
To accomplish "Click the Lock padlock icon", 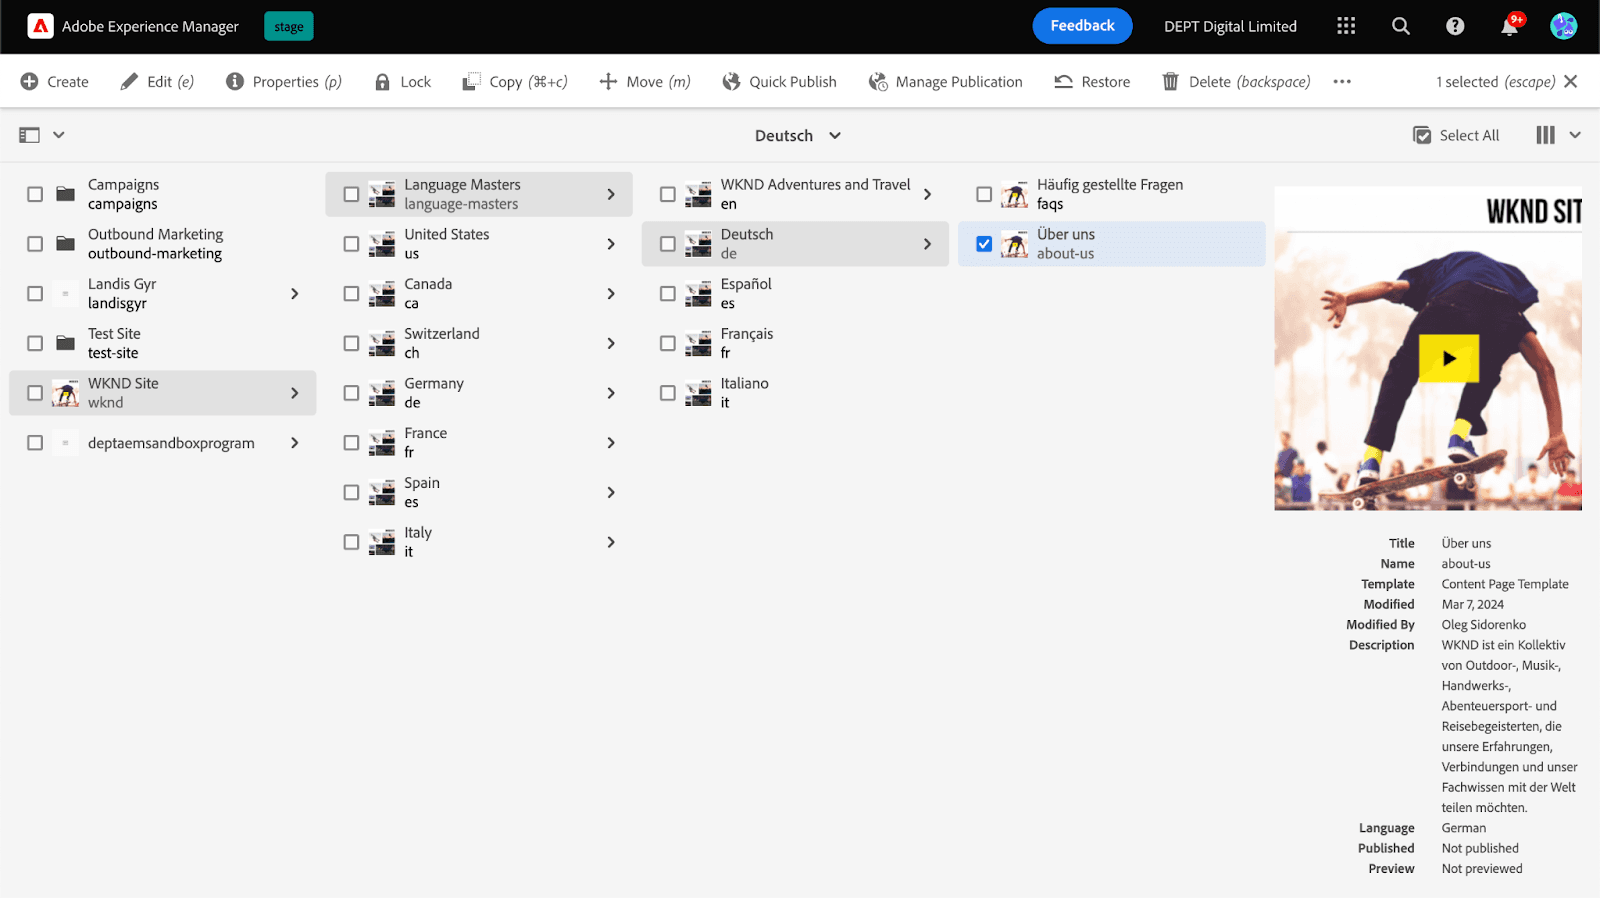I will tap(382, 82).
